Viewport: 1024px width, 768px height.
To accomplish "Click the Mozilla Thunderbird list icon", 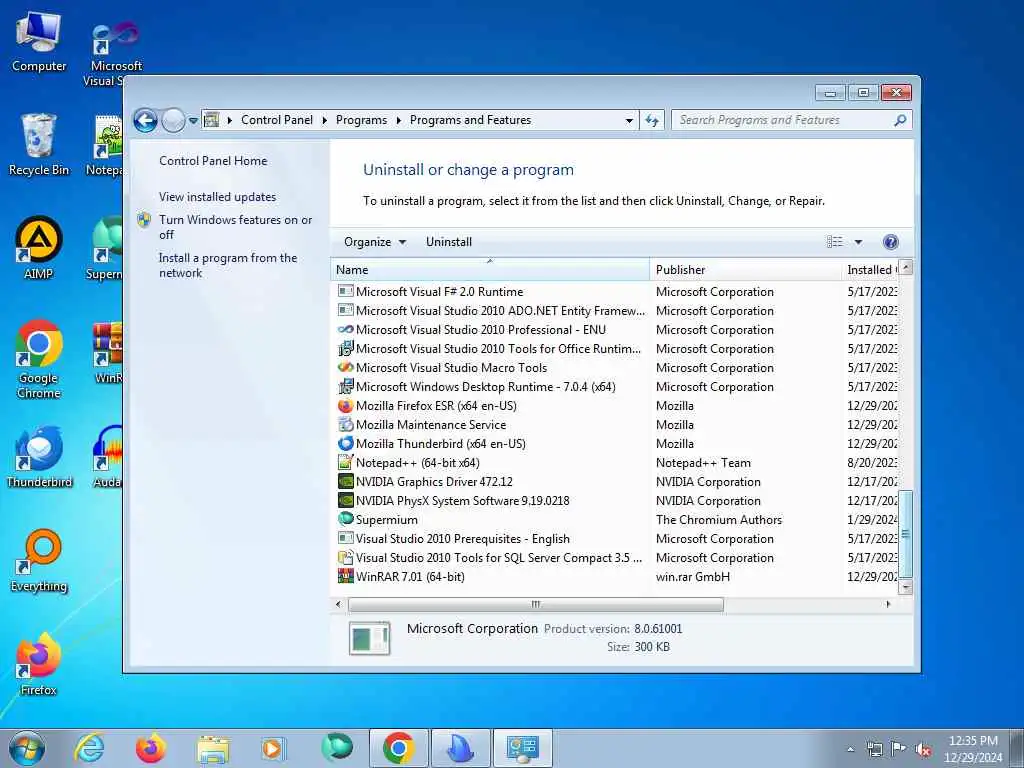I will pyautogui.click(x=345, y=443).
